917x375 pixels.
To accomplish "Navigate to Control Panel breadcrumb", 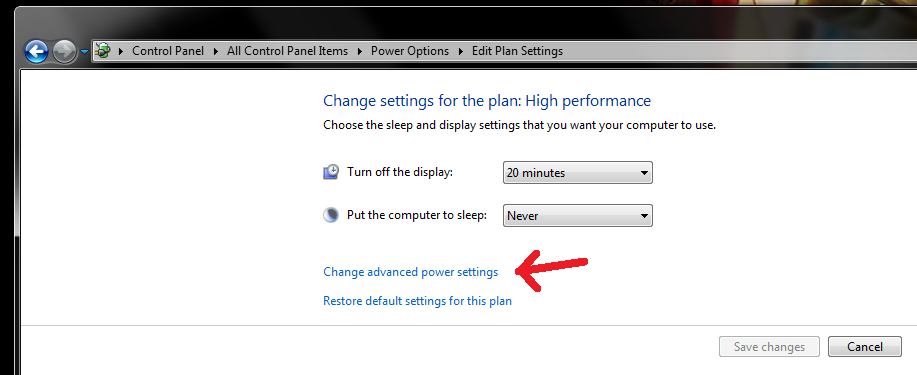I will (x=168, y=51).
